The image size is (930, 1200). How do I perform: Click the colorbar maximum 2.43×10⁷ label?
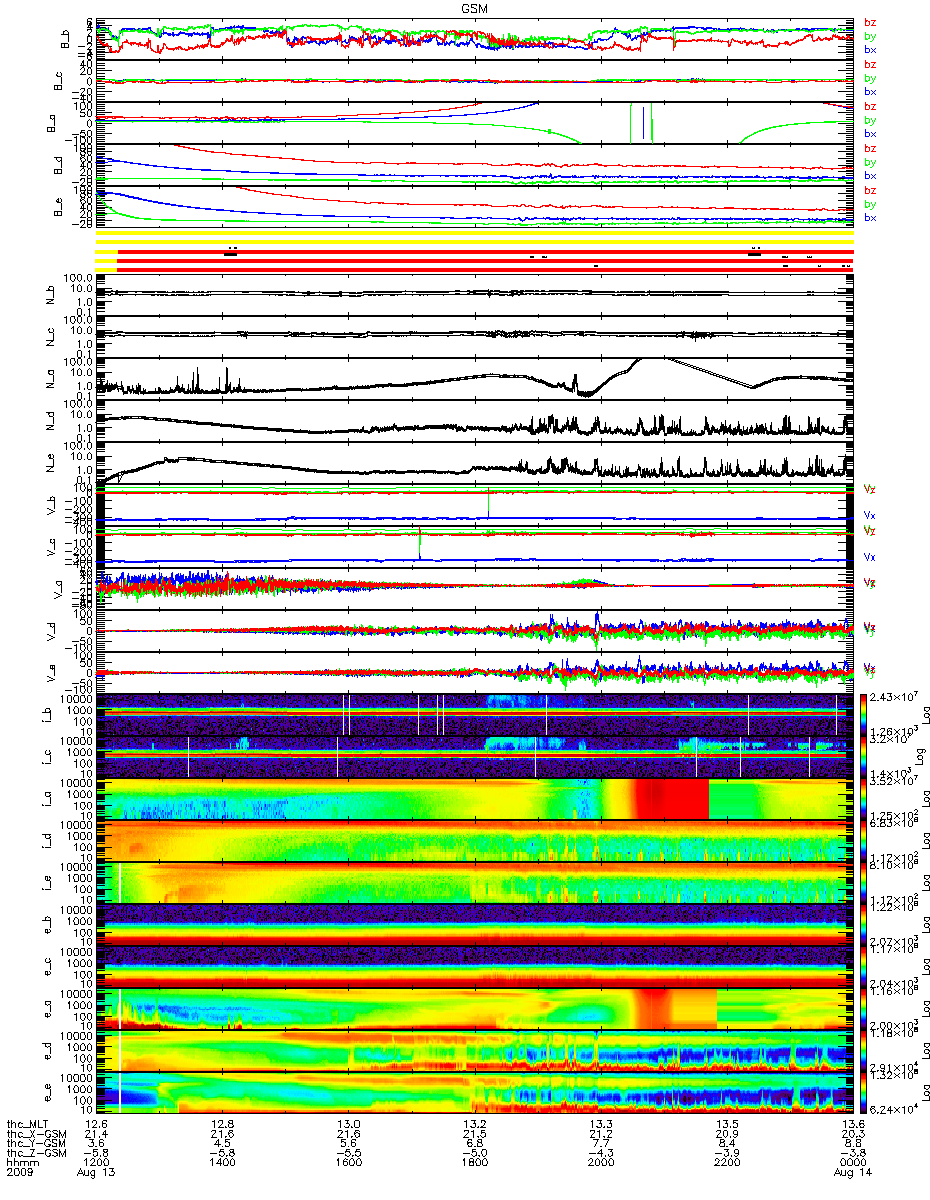click(x=896, y=697)
